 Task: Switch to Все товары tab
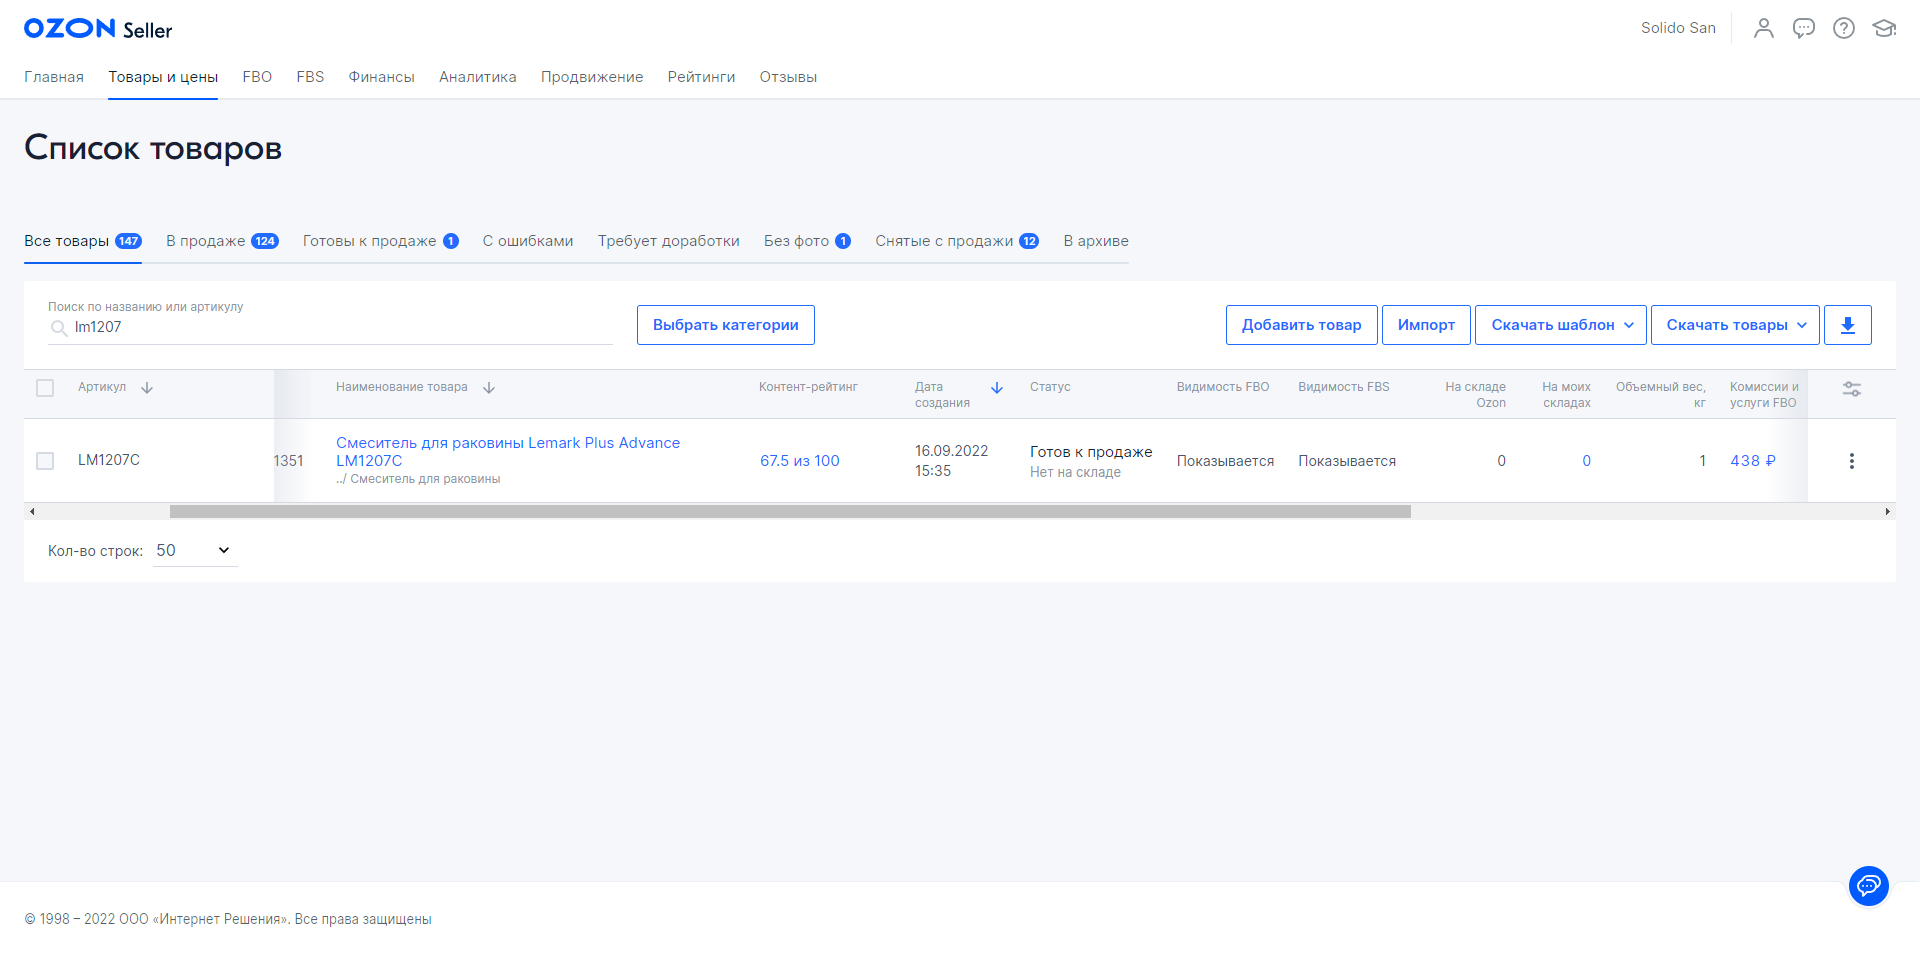point(83,241)
